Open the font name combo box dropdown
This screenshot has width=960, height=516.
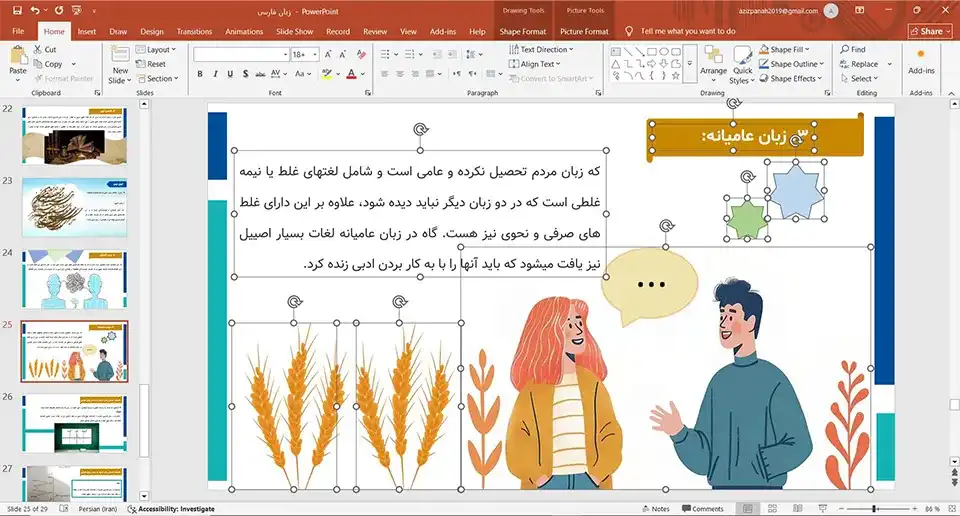(x=285, y=54)
